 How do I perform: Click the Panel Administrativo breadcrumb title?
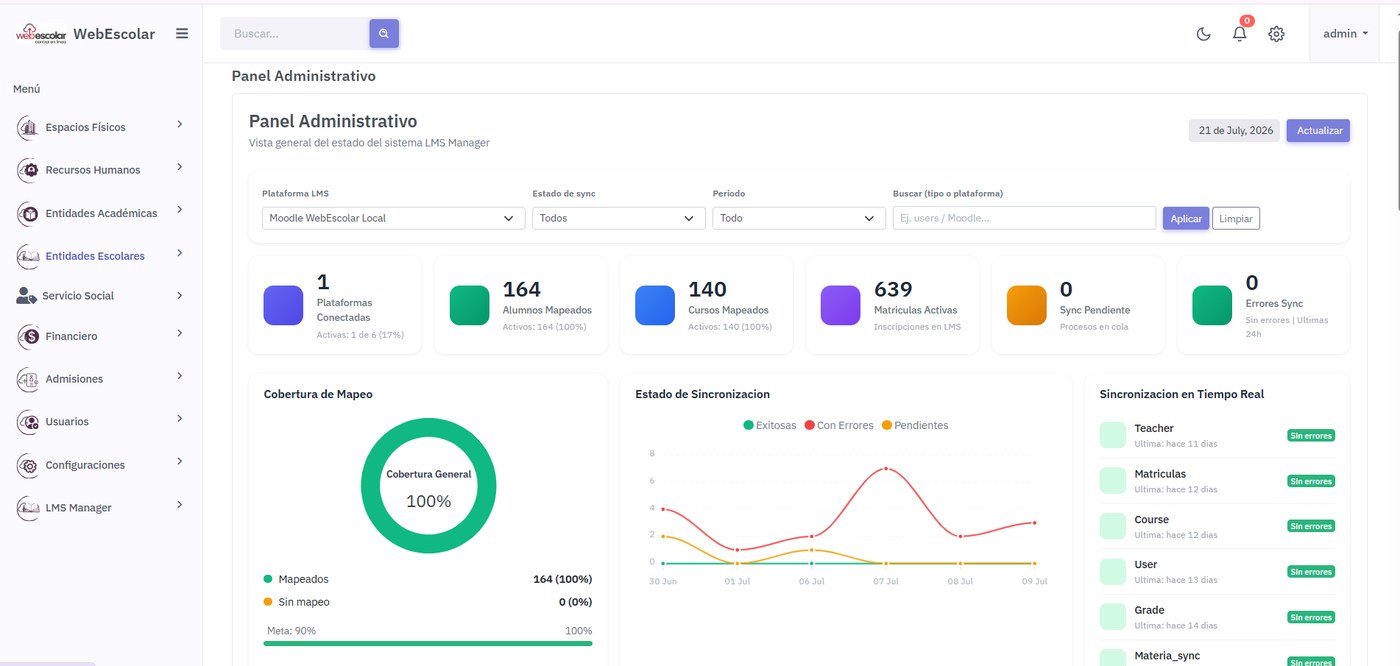click(x=304, y=76)
